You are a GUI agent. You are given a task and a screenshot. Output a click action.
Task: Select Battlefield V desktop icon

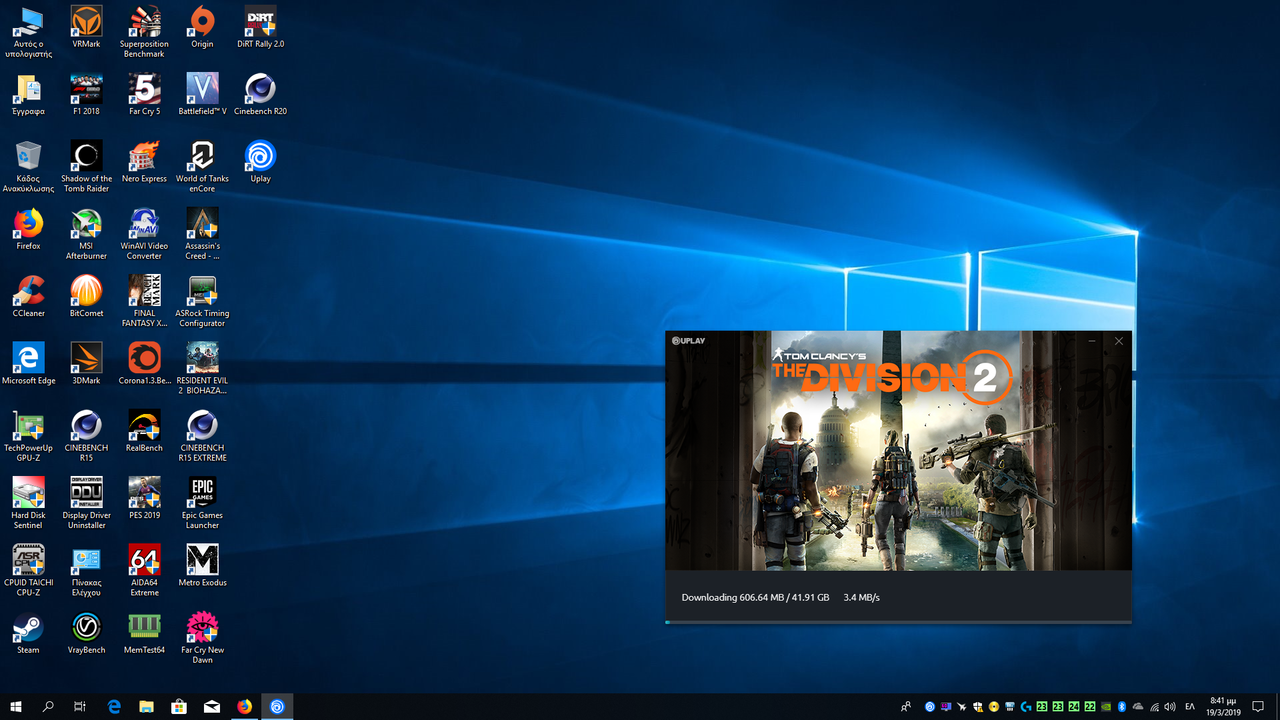(202, 95)
